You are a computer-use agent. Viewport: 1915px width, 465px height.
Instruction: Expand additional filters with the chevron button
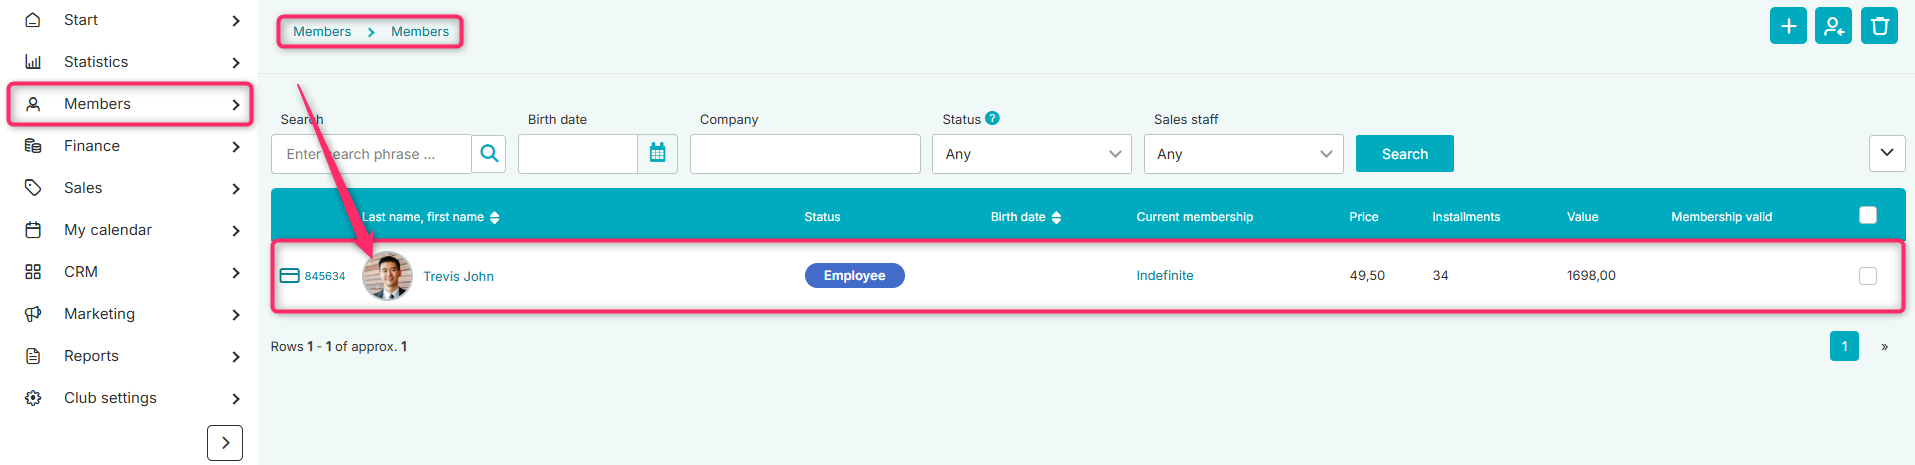pos(1887,153)
